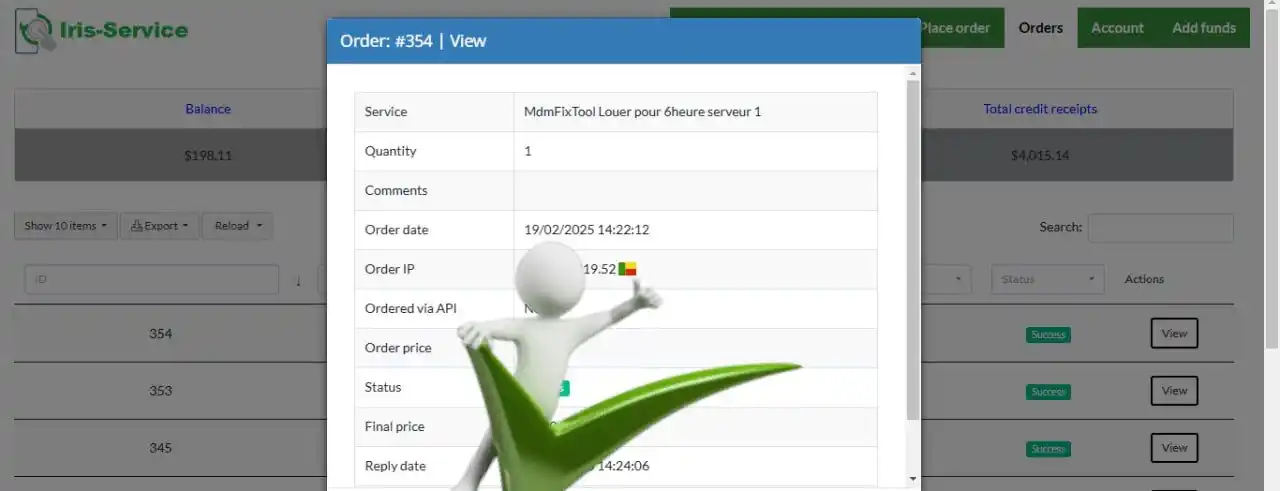The width and height of the screenshot is (1280, 491).
Task: Click the Status row label in modal
Action: [x=383, y=387]
